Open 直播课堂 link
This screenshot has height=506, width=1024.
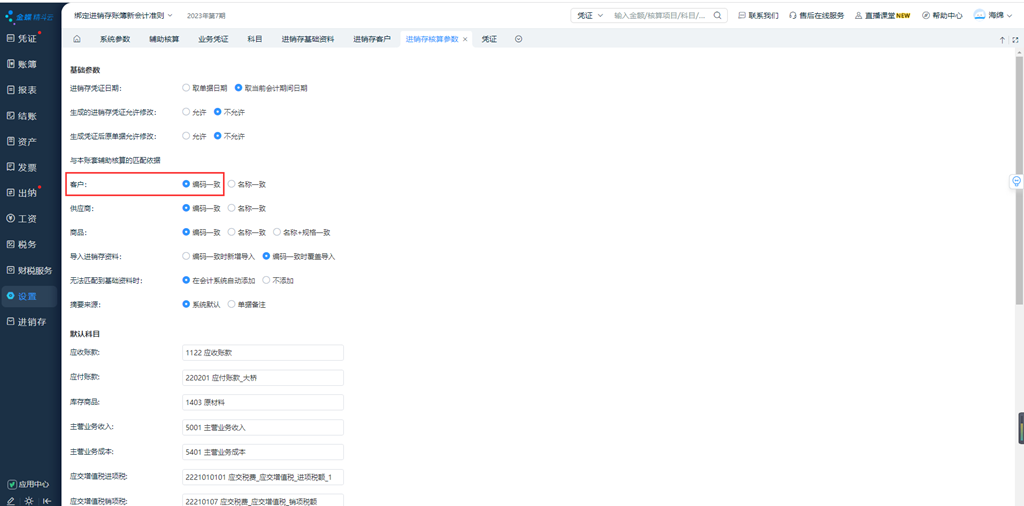882,15
